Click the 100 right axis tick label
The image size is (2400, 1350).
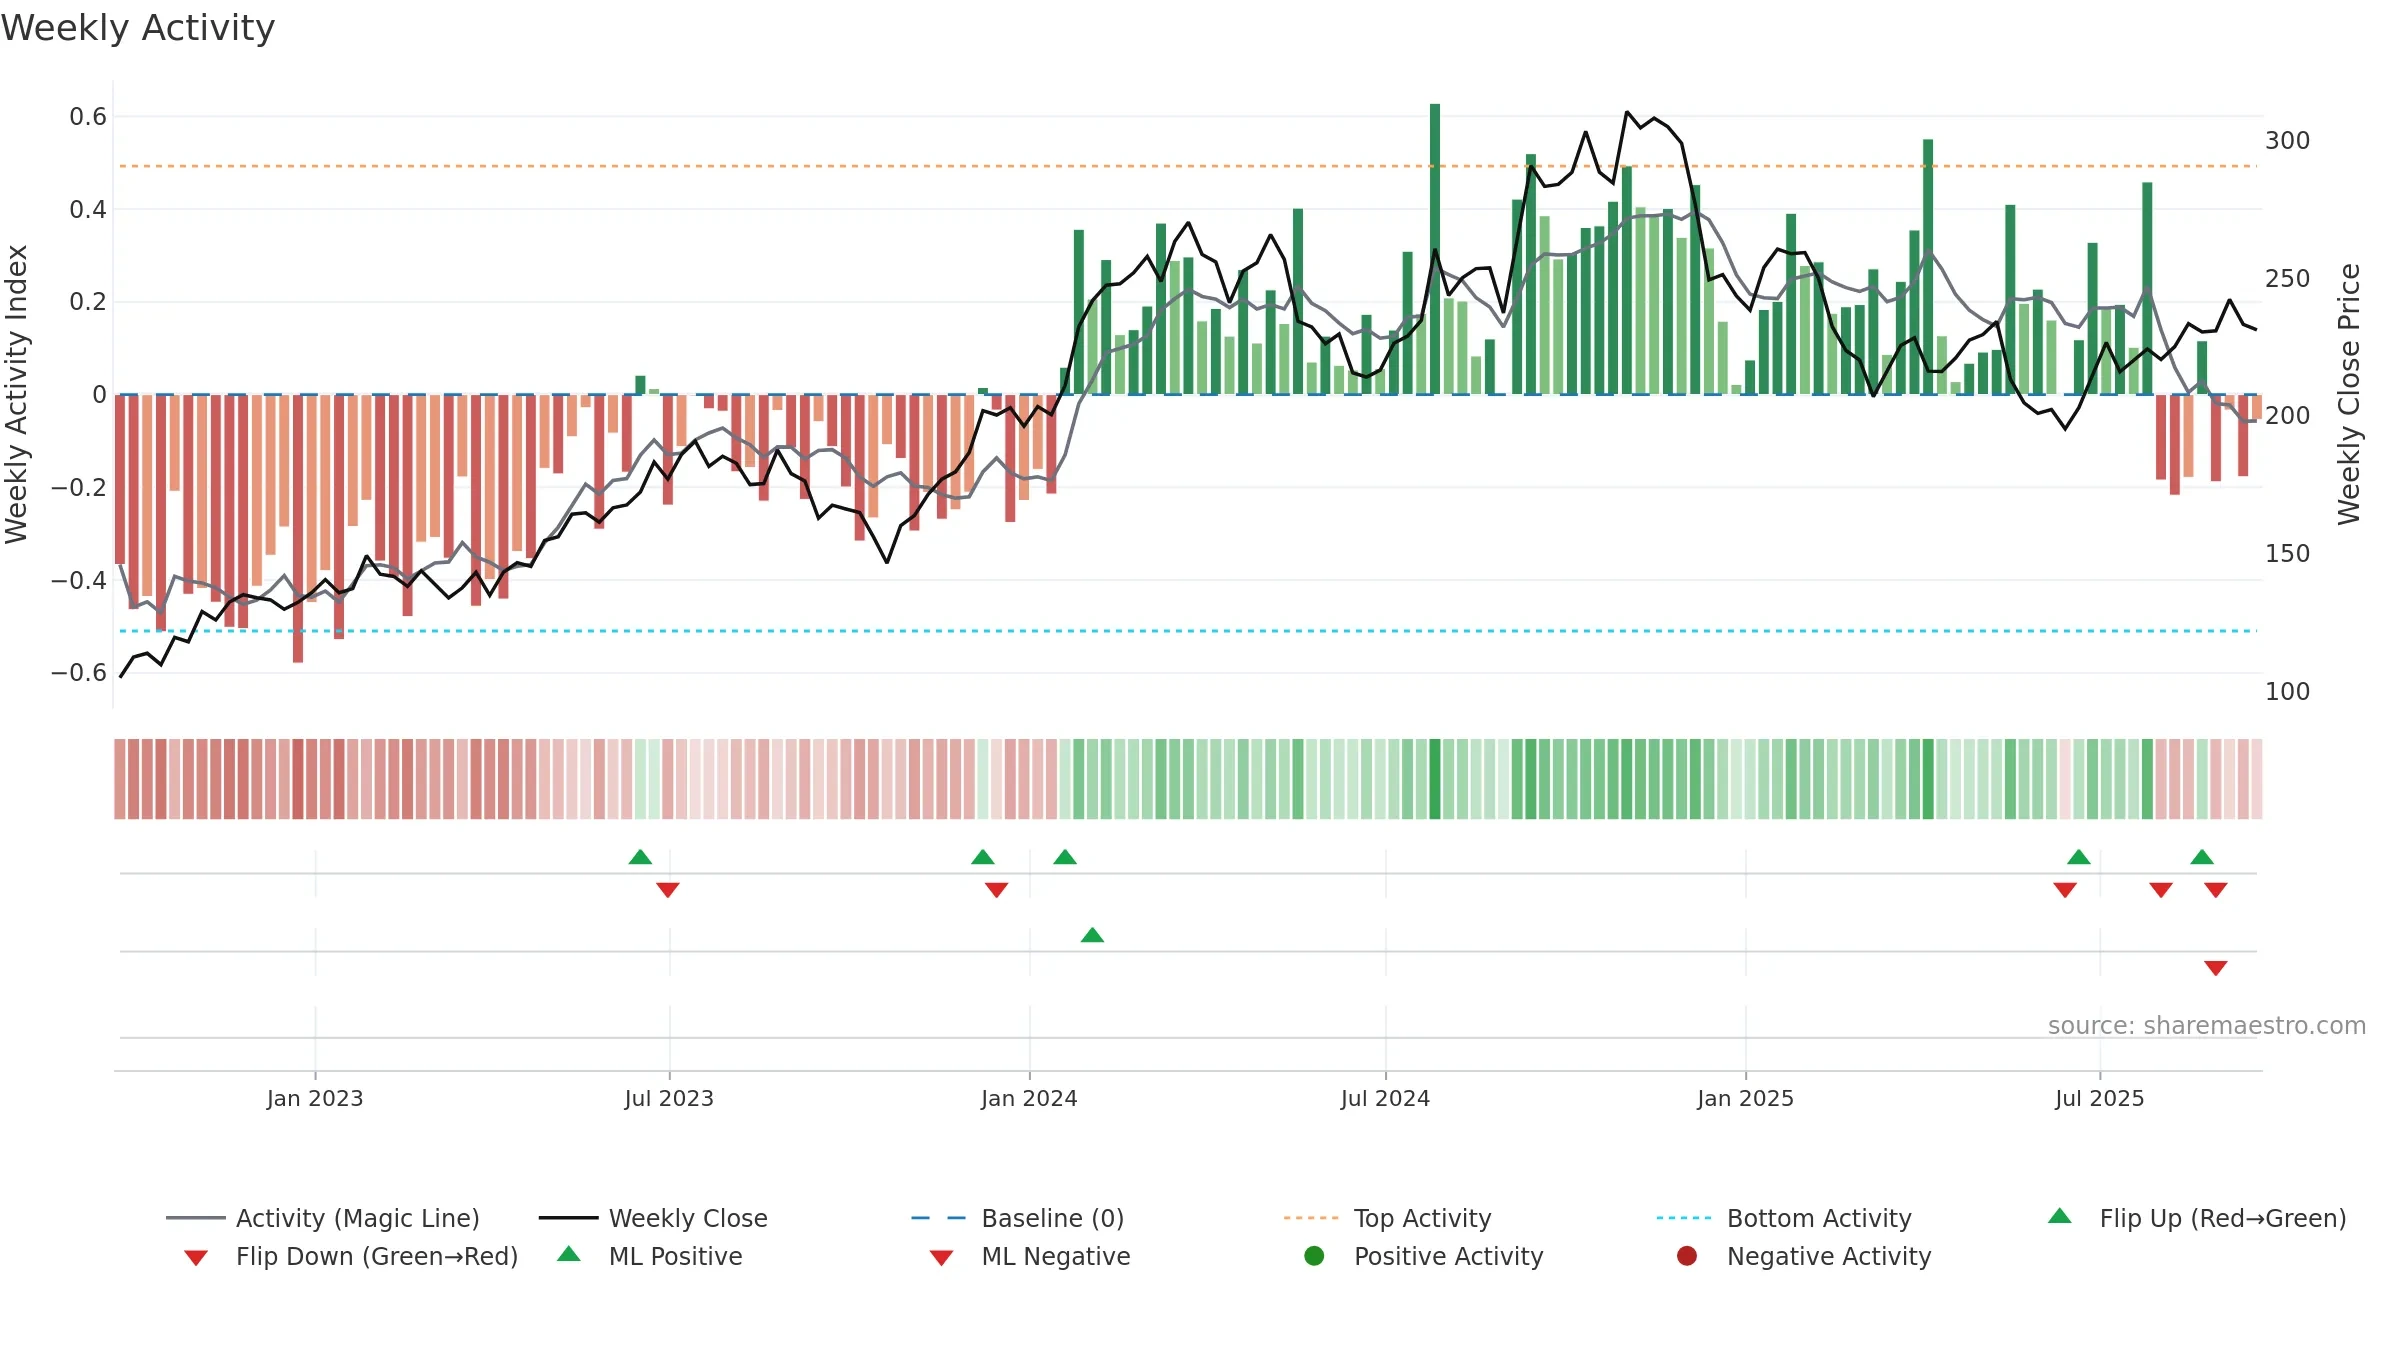click(x=2287, y=691)
